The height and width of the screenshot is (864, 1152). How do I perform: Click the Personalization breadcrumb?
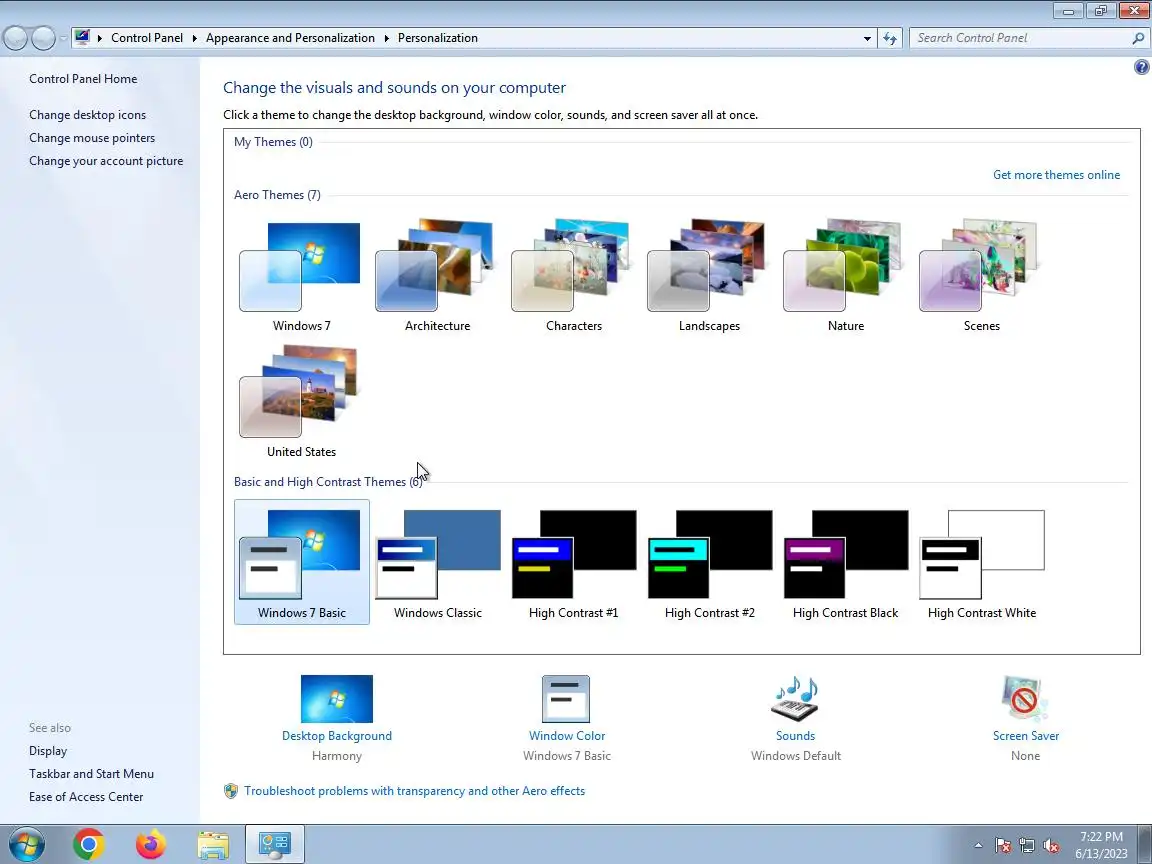click(x=438, y=38)
